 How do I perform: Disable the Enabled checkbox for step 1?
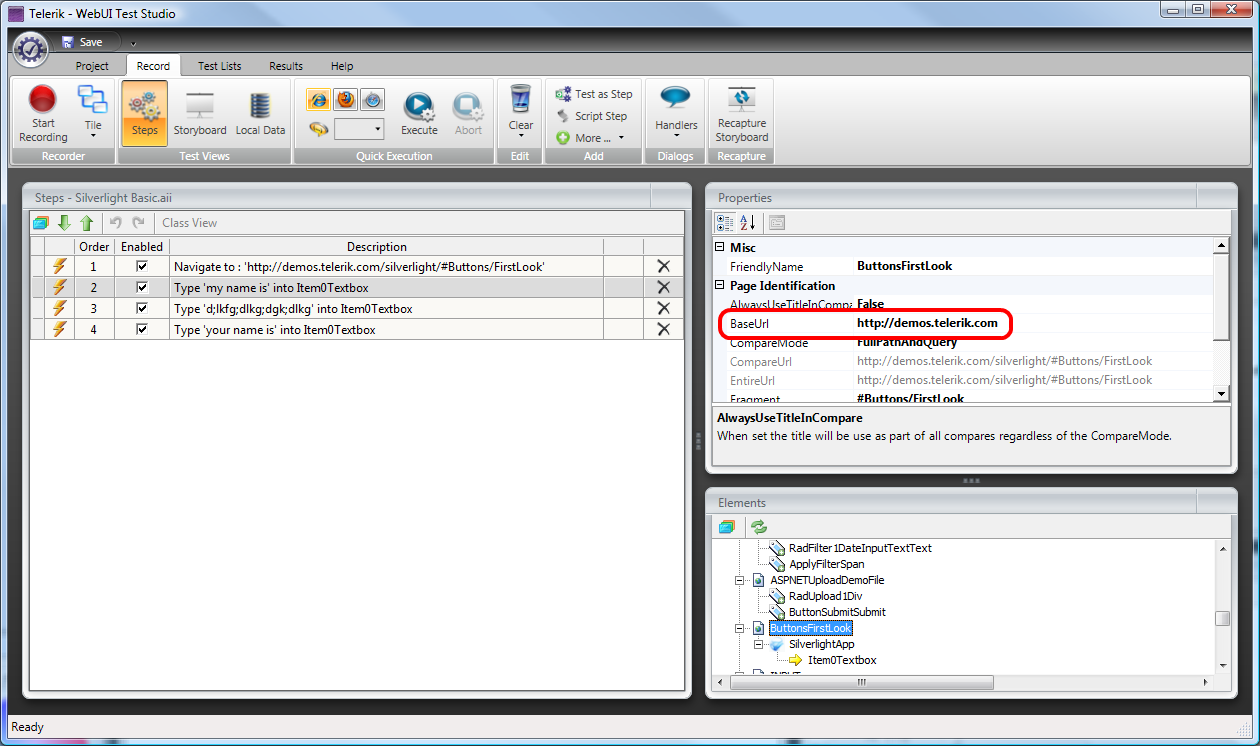click(x=142, y=266)
